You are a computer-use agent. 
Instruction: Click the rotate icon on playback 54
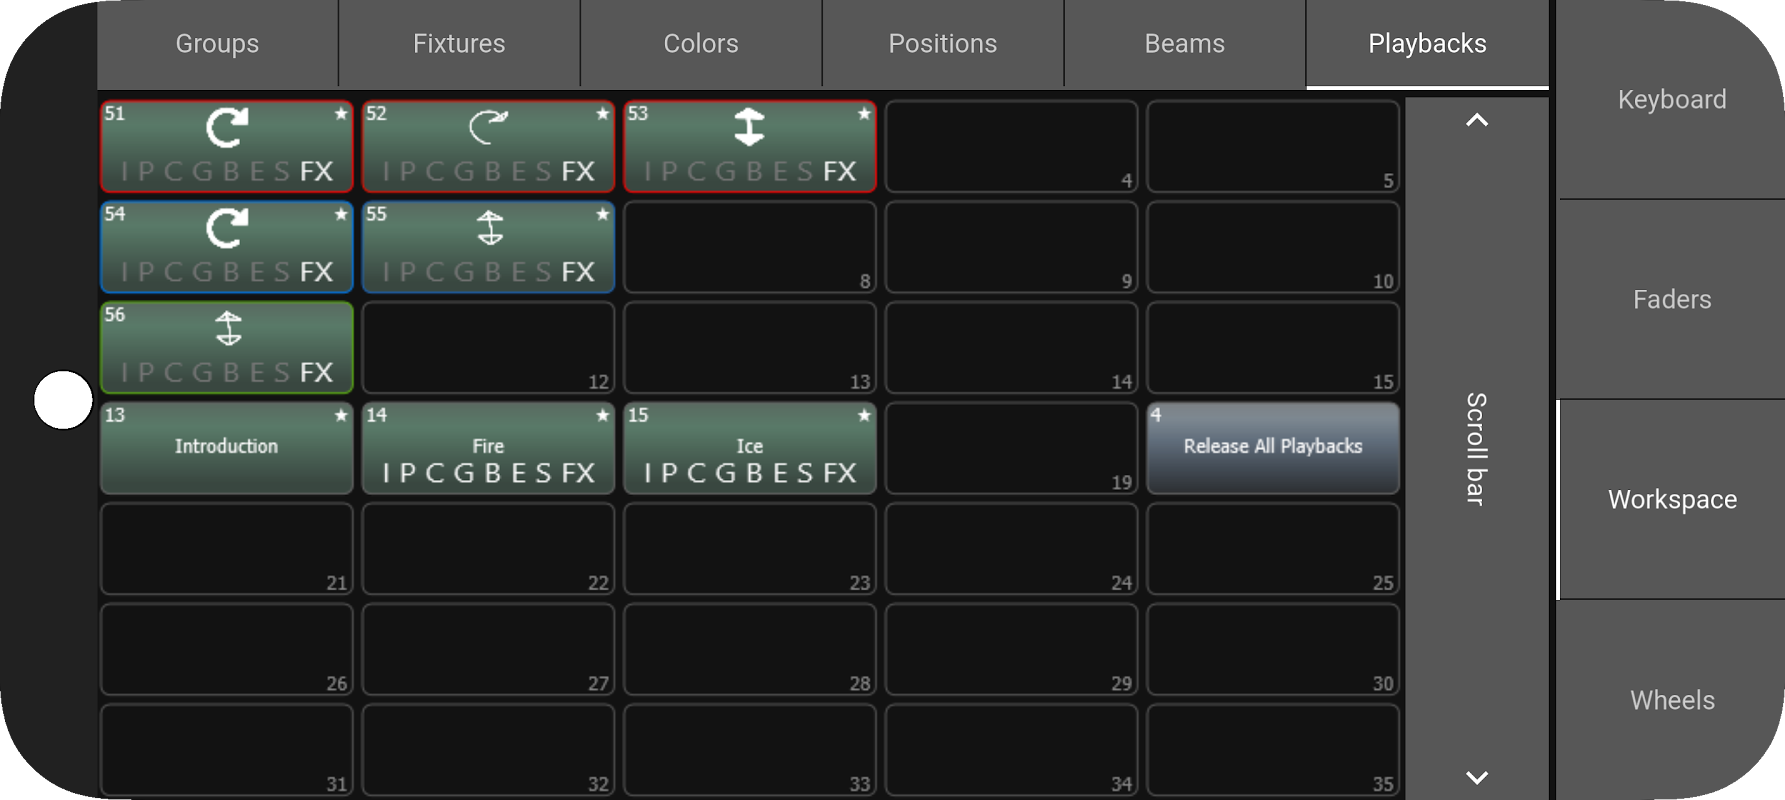click(x=227, y=229)
